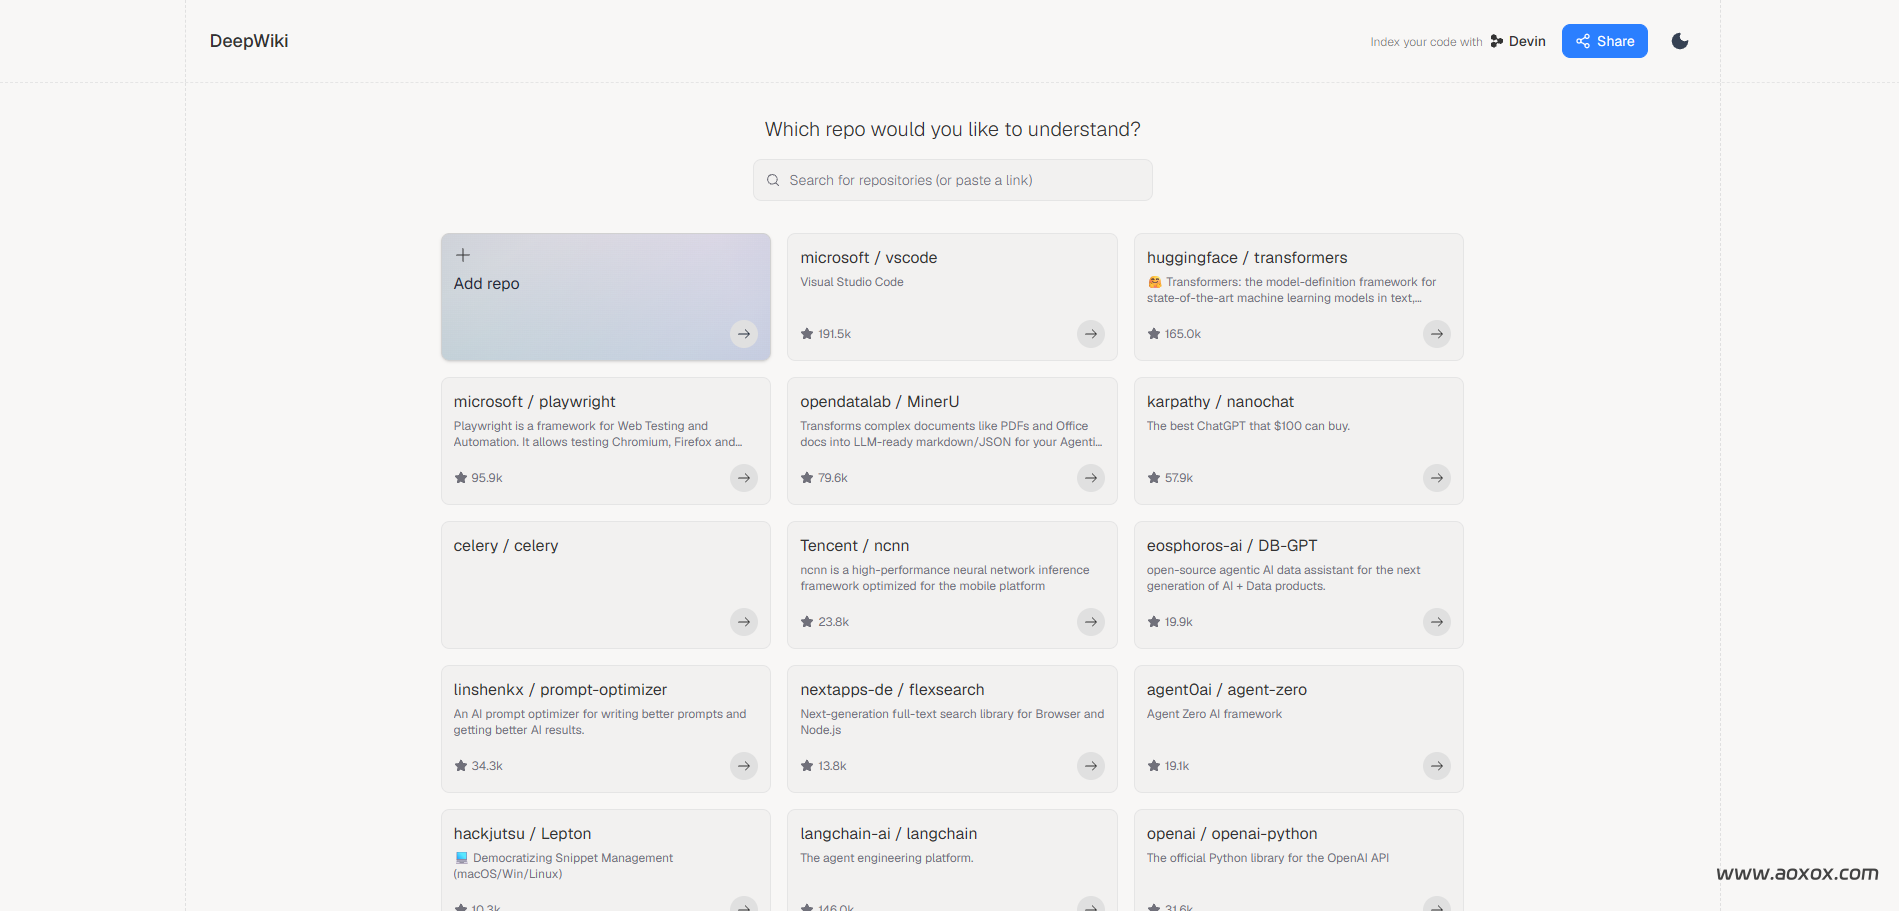1899x911 pixels.
Task: Open the microsoft / playwright title
Action: point(535,402)
